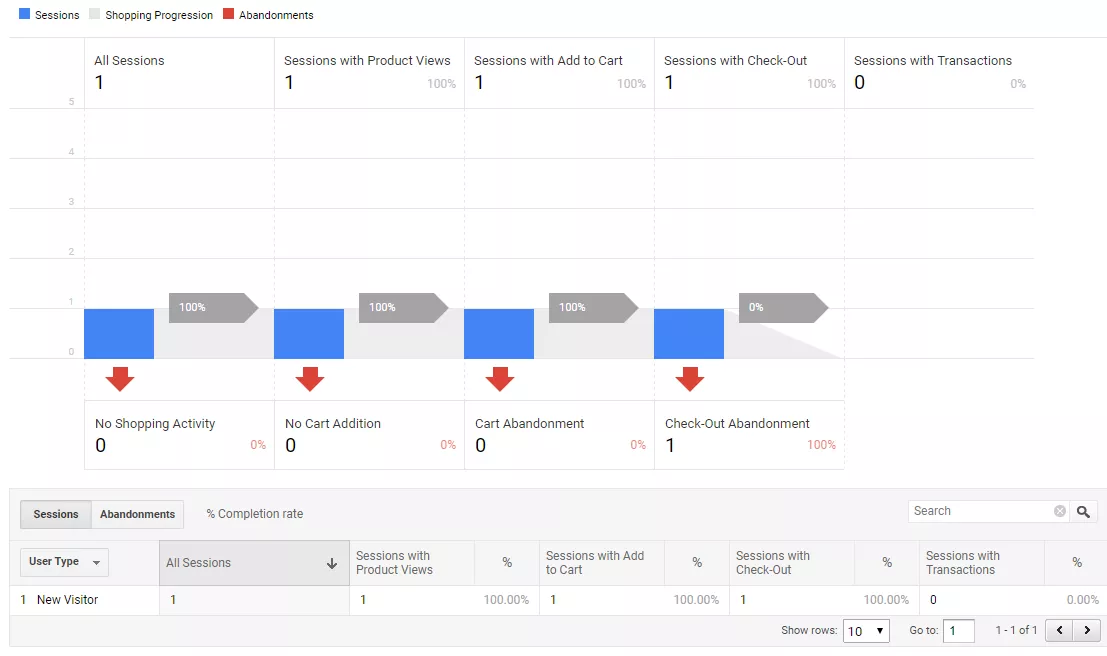
Task: Click the Sessions with Transactions funnel header
Action: (939, 73)
